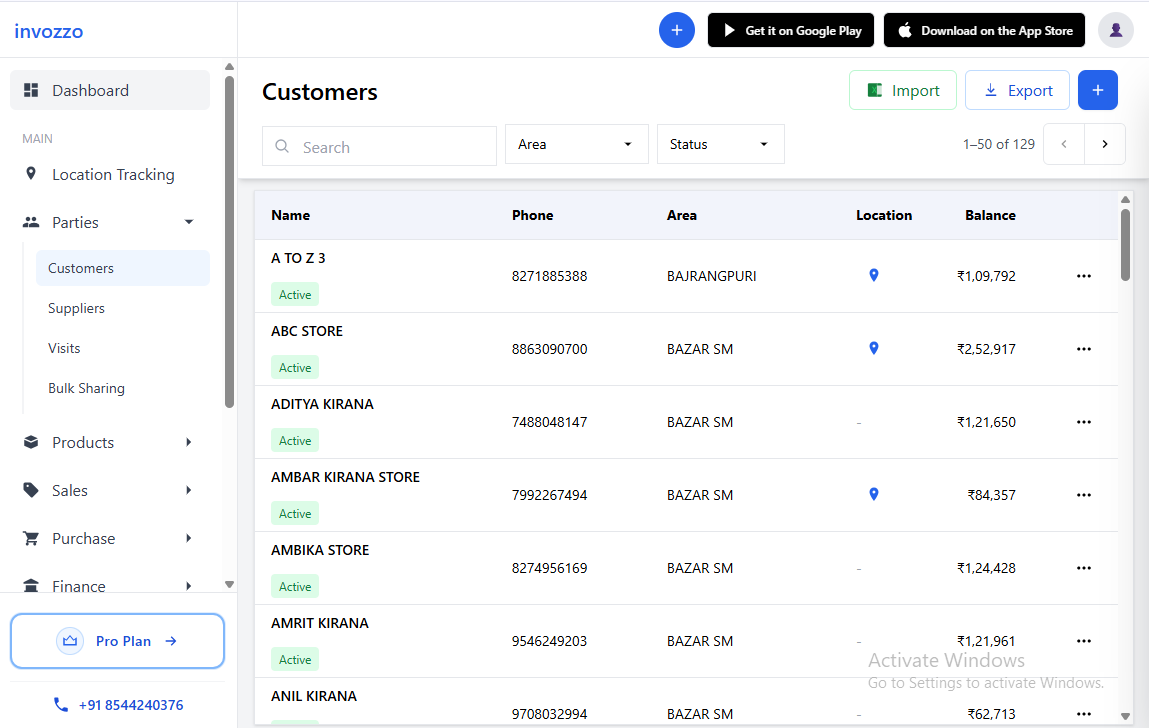This screenshot has width=1149, height=728.
Task: Go to next page of customers
Action: [x=1104, y=144]
